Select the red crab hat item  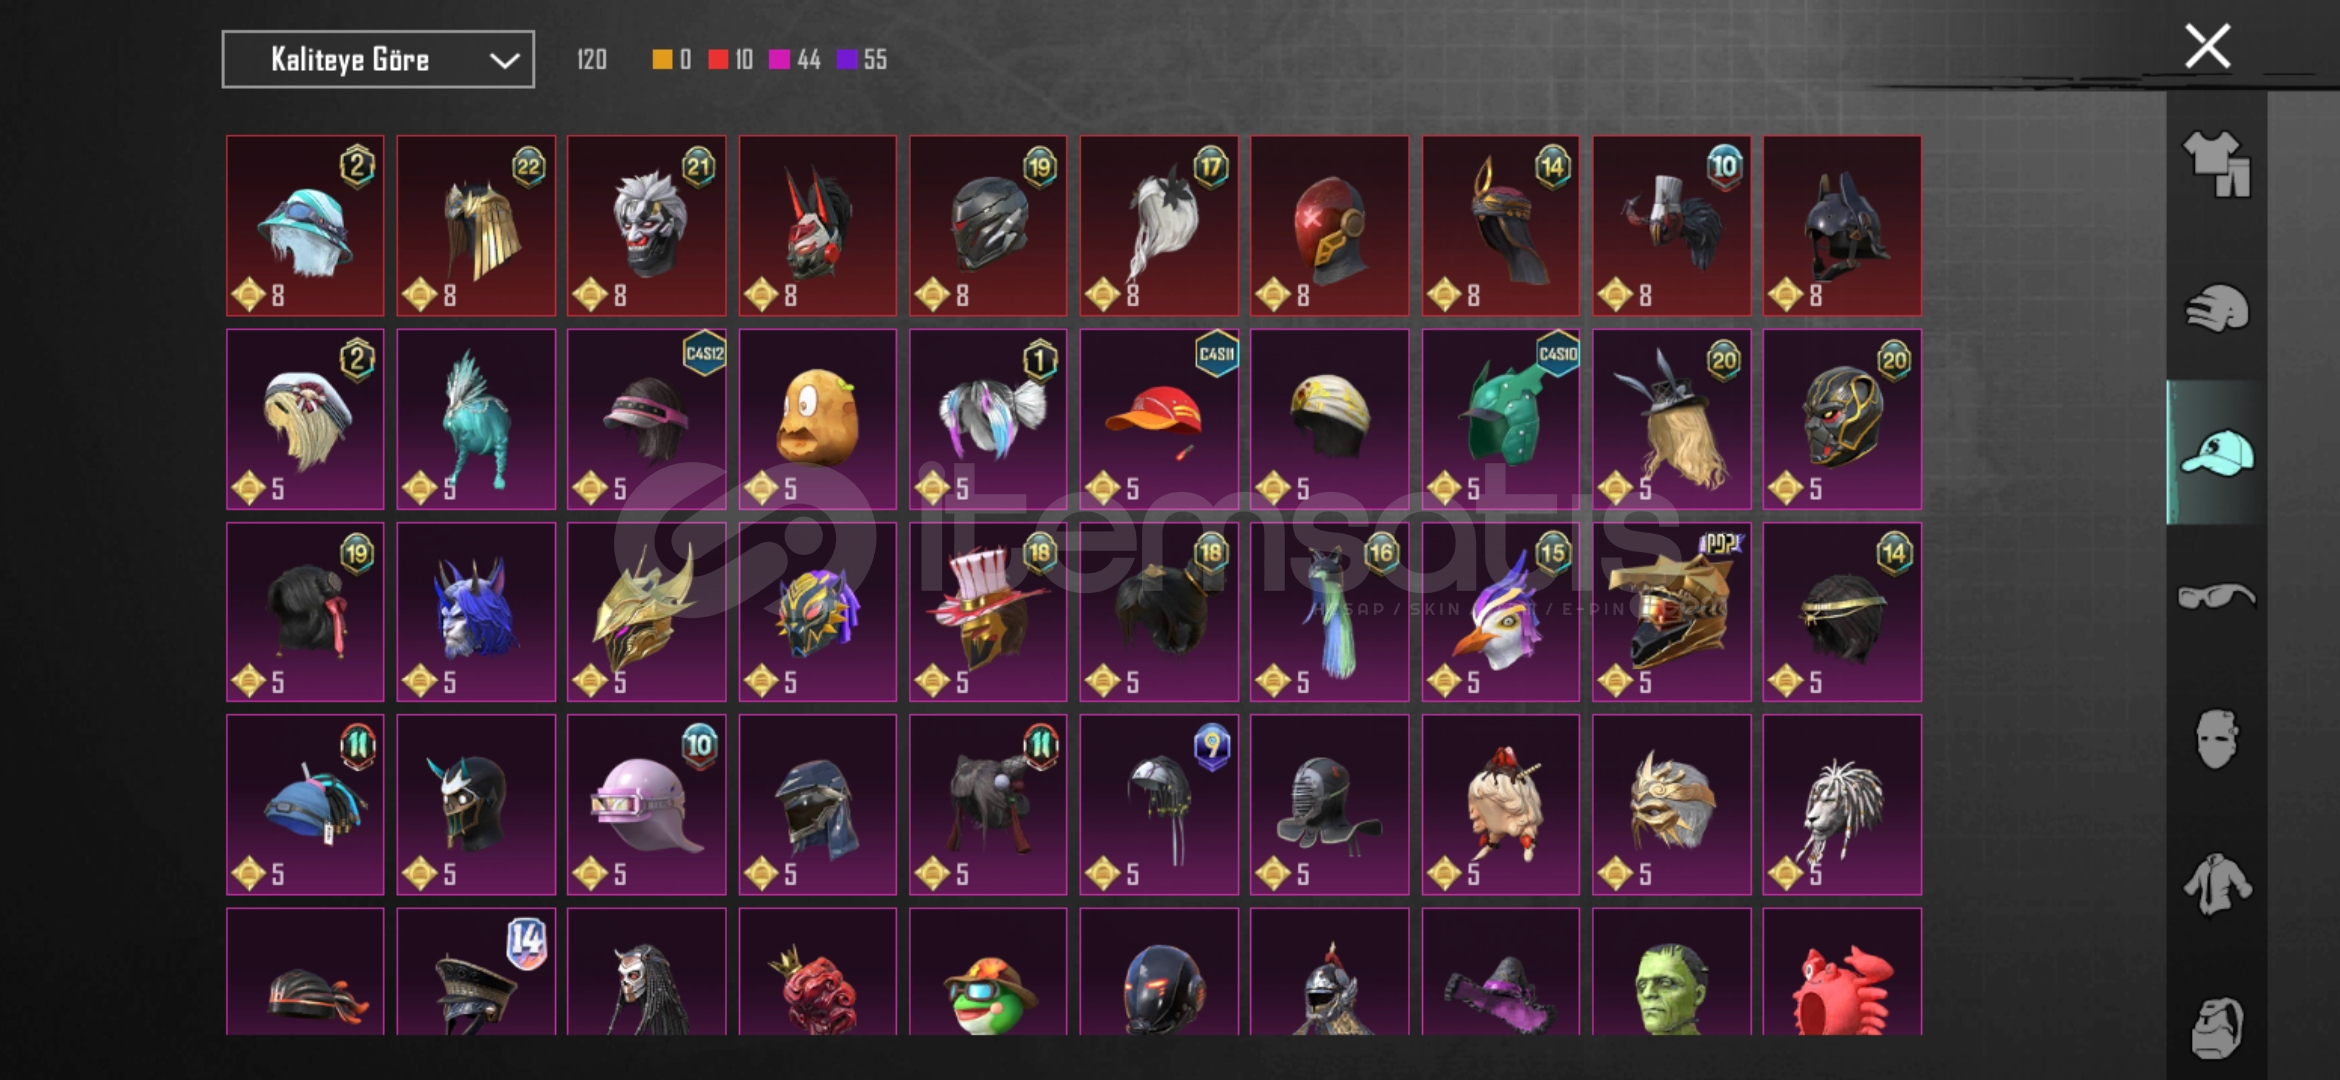pyautogui.click(x=1842, y=971)
